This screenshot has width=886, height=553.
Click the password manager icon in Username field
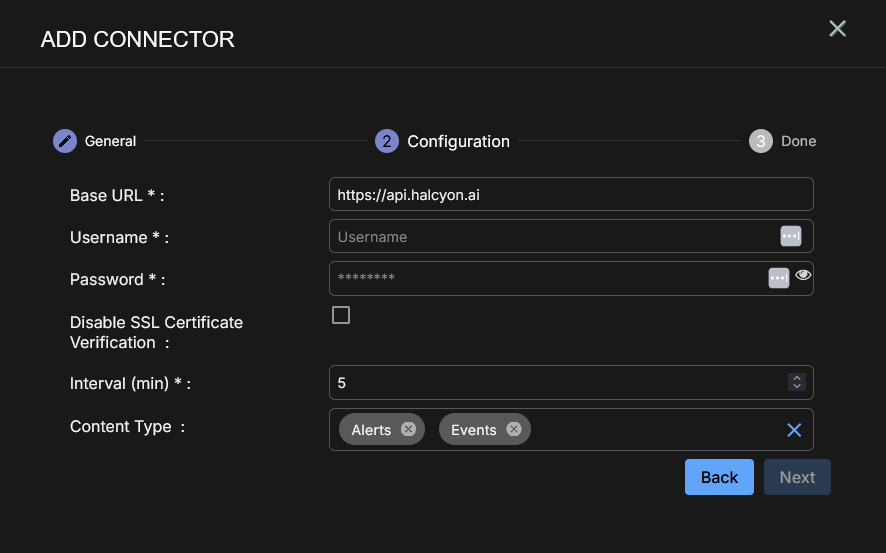click(x=790, y=236)
